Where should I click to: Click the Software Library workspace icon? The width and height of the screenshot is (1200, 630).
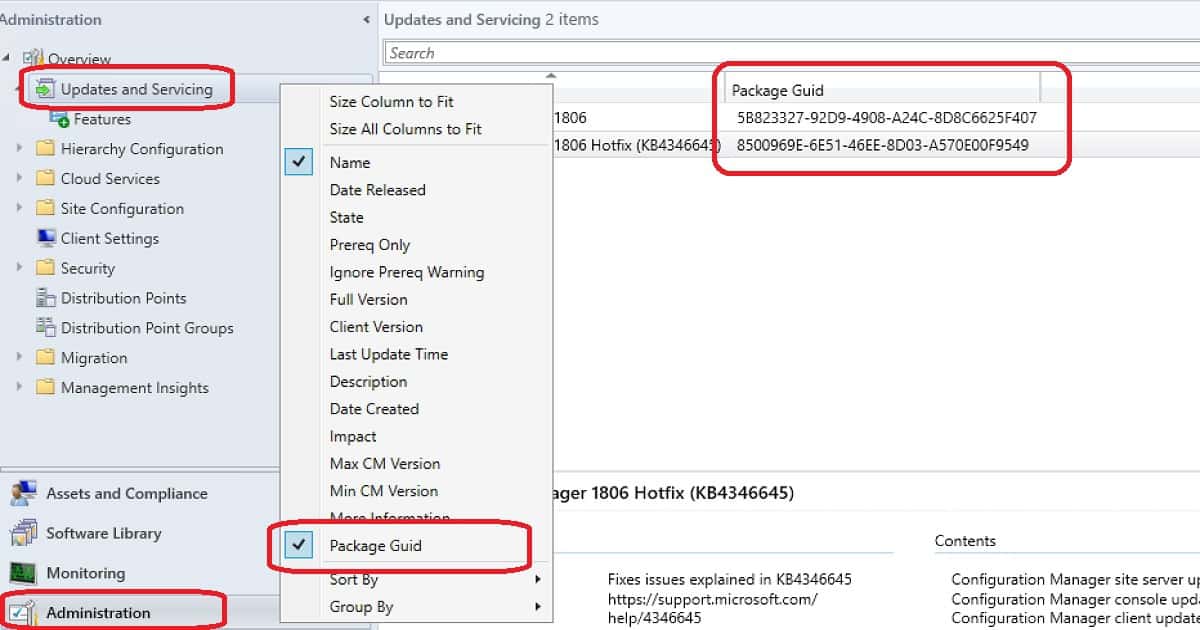[24, 533]
